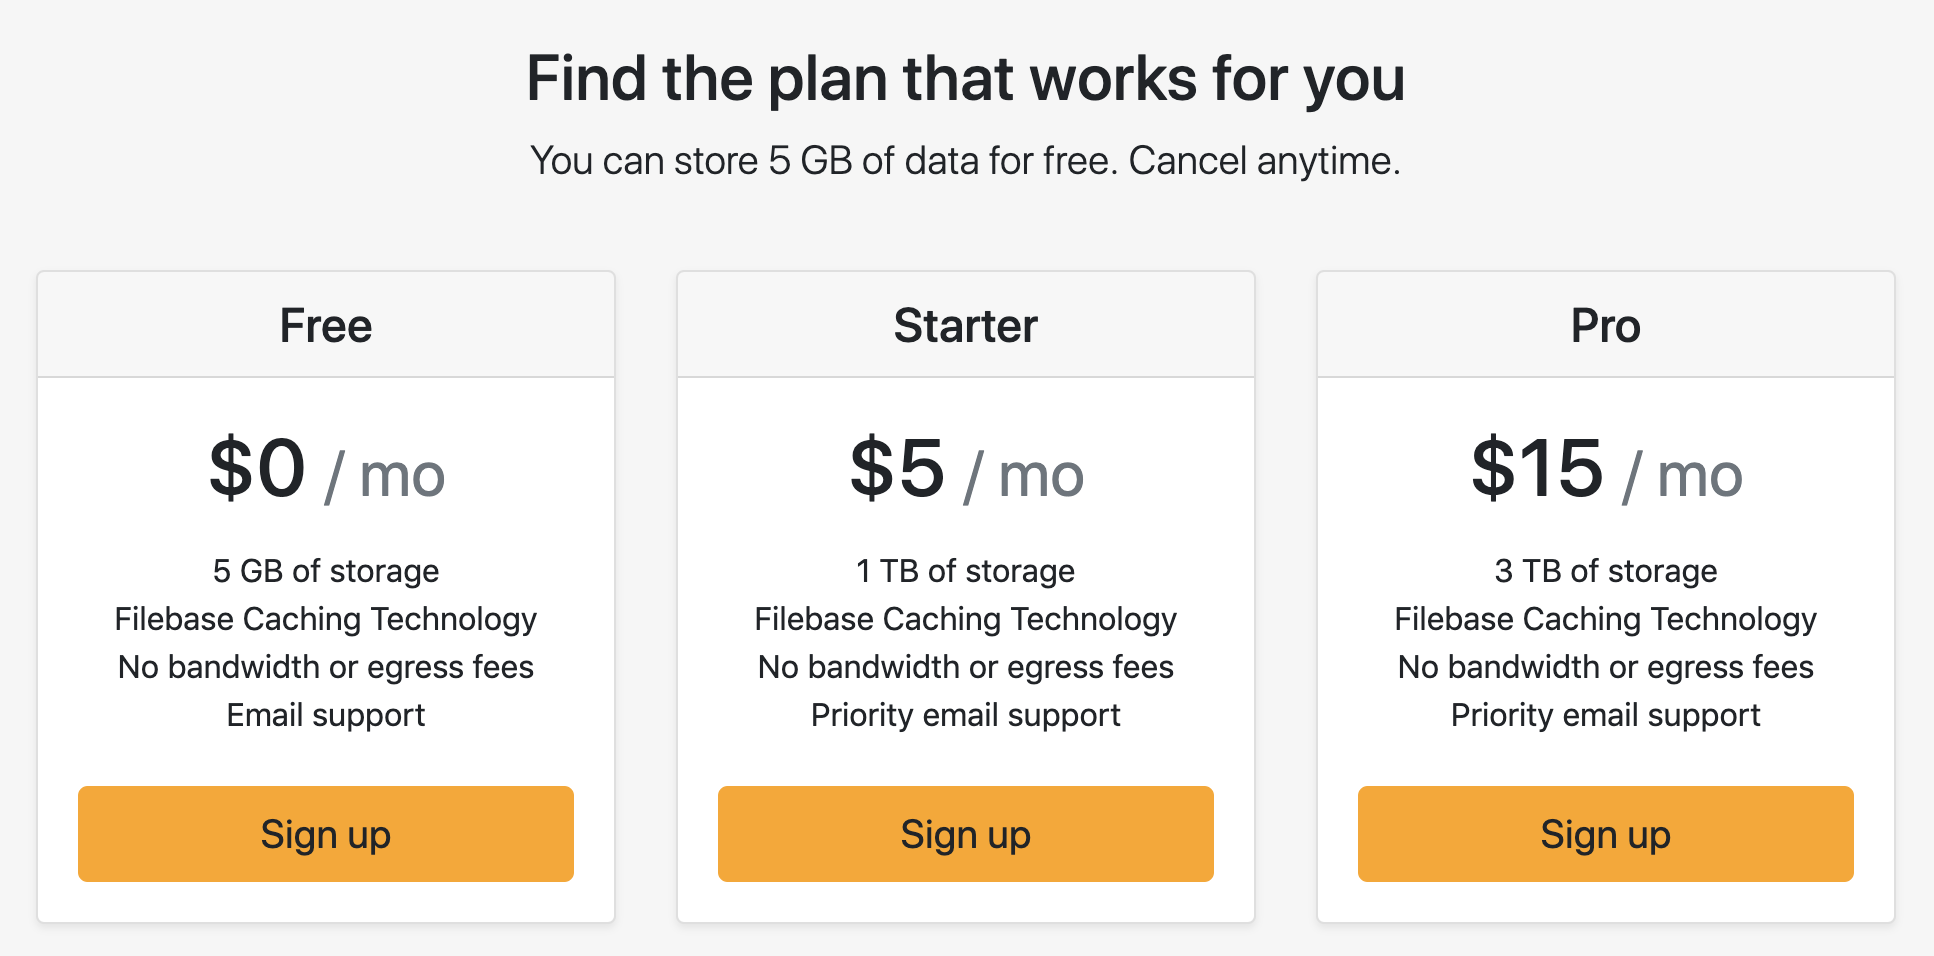Click the 3 TB of storage text
1934x956 pixels.
(1605, 571)
